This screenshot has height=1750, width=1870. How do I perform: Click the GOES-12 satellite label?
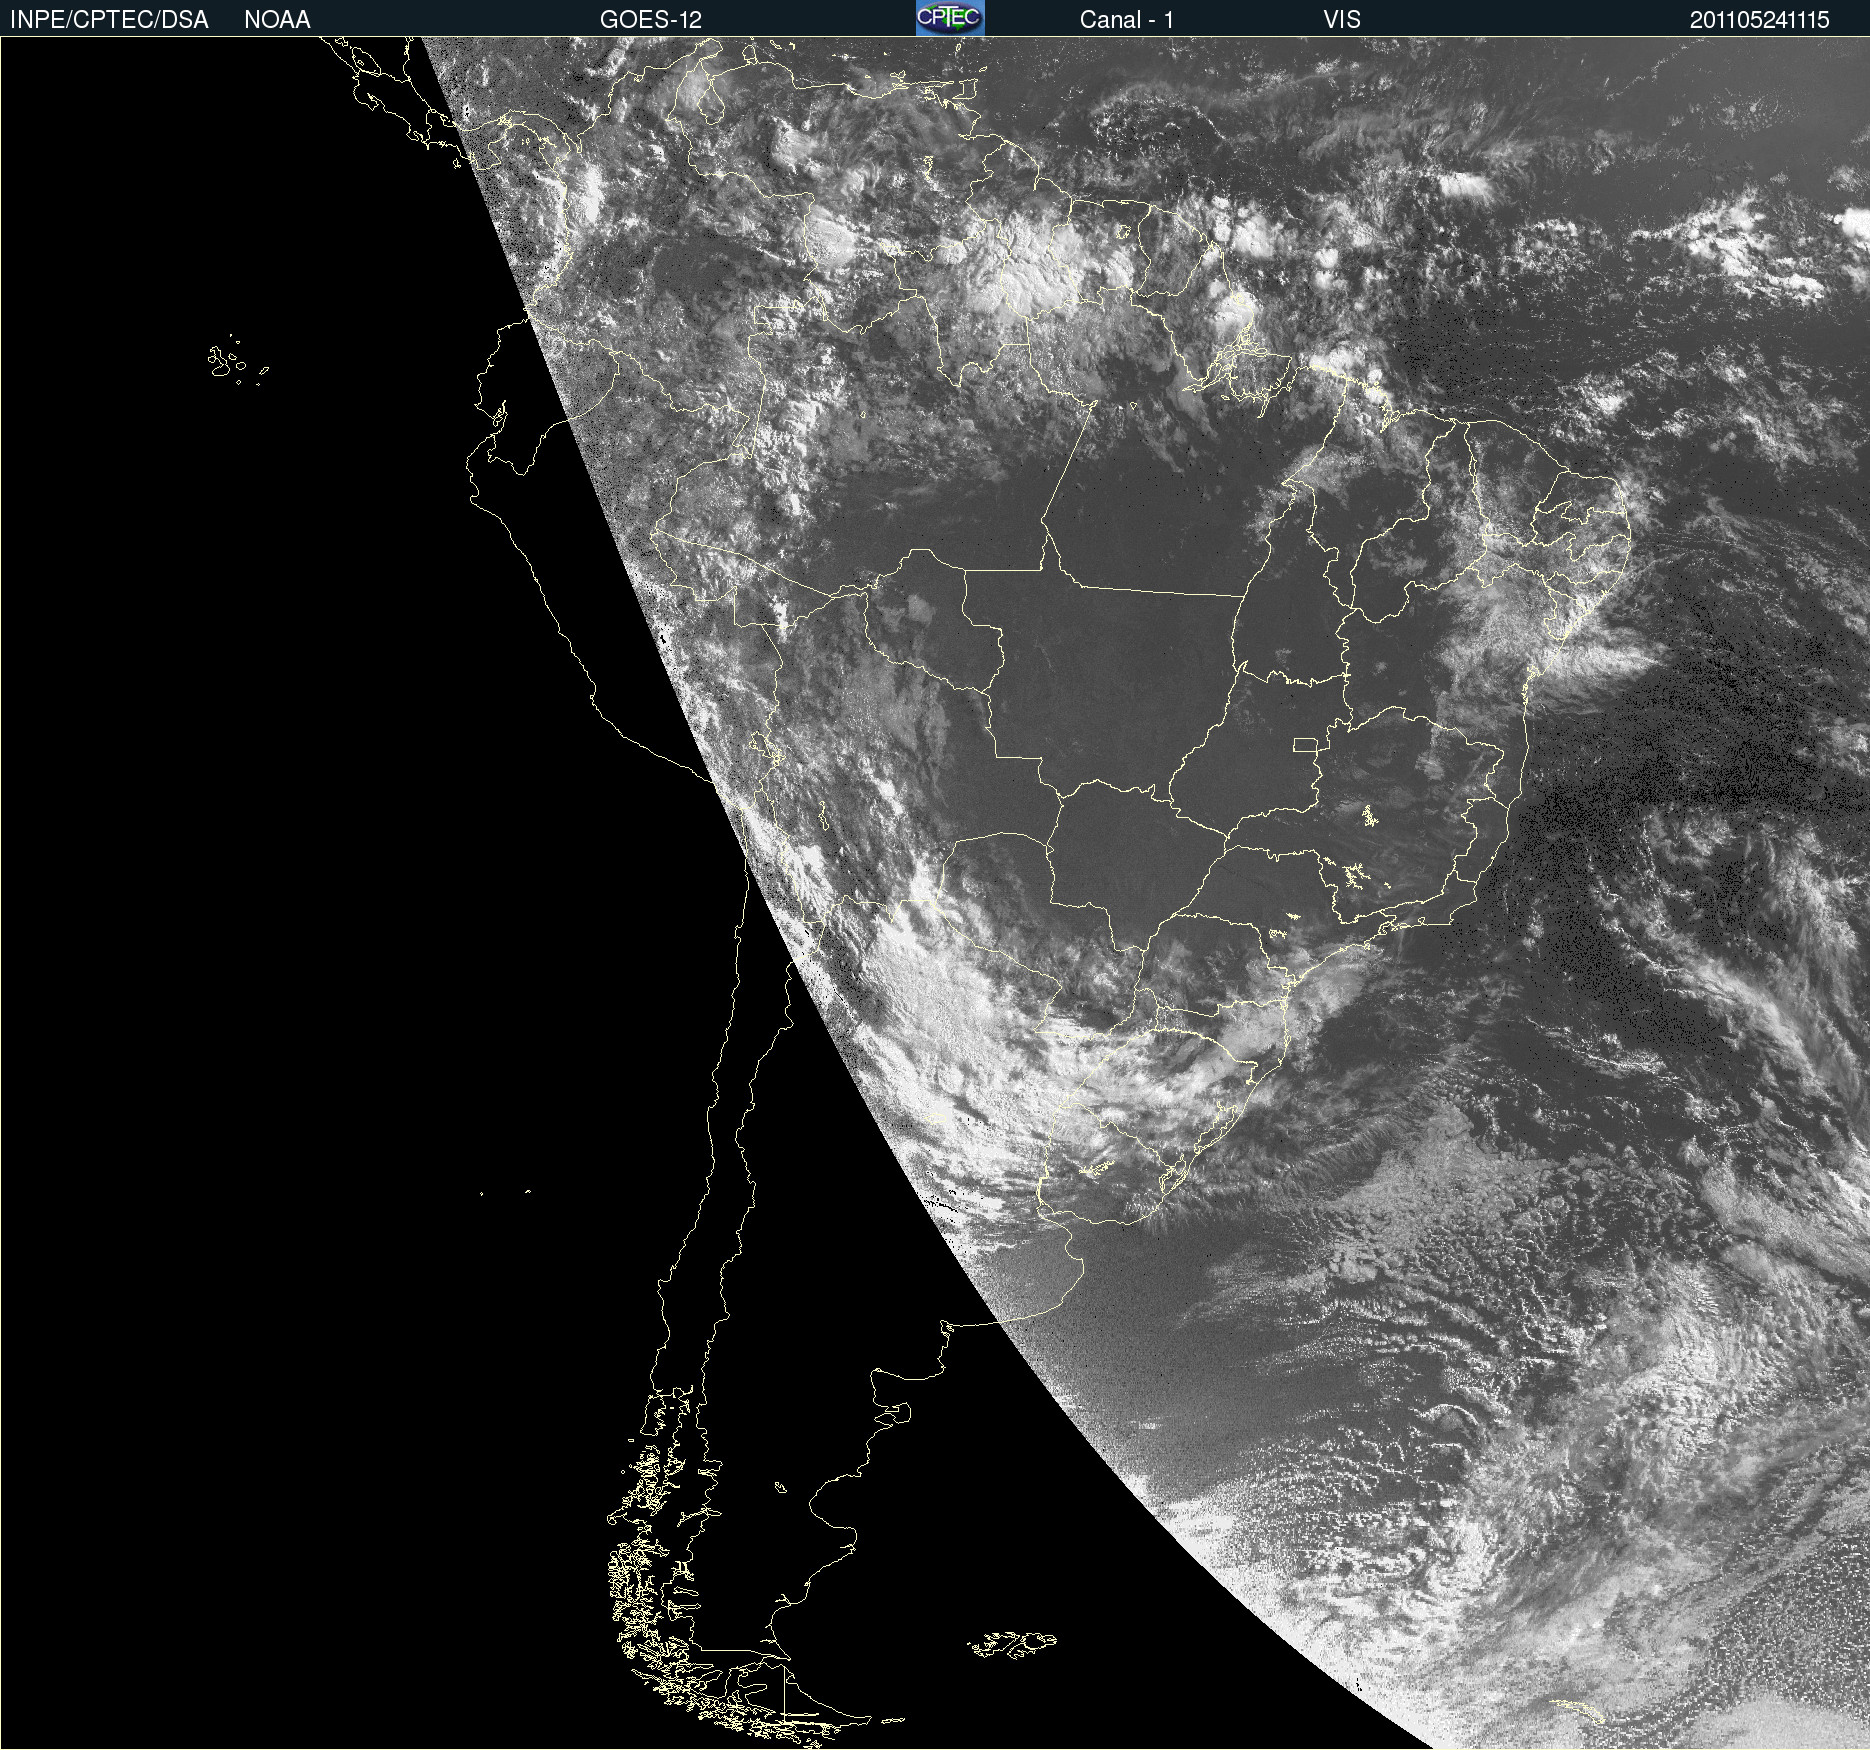point(651,20)
